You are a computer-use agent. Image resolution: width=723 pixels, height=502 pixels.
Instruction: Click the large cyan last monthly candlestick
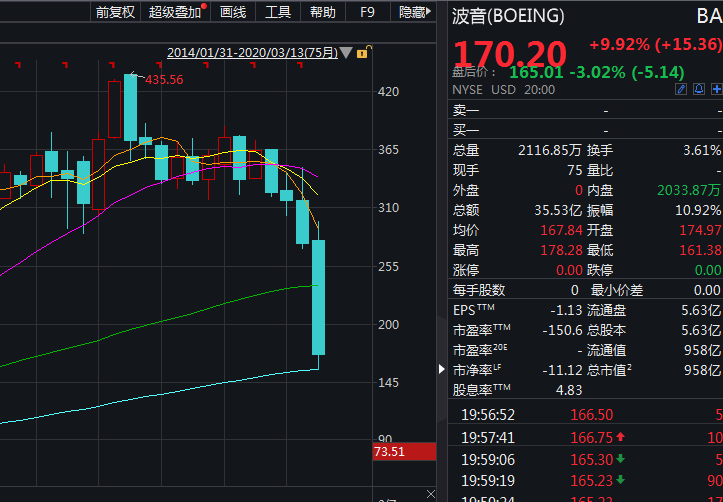[319, 297]
